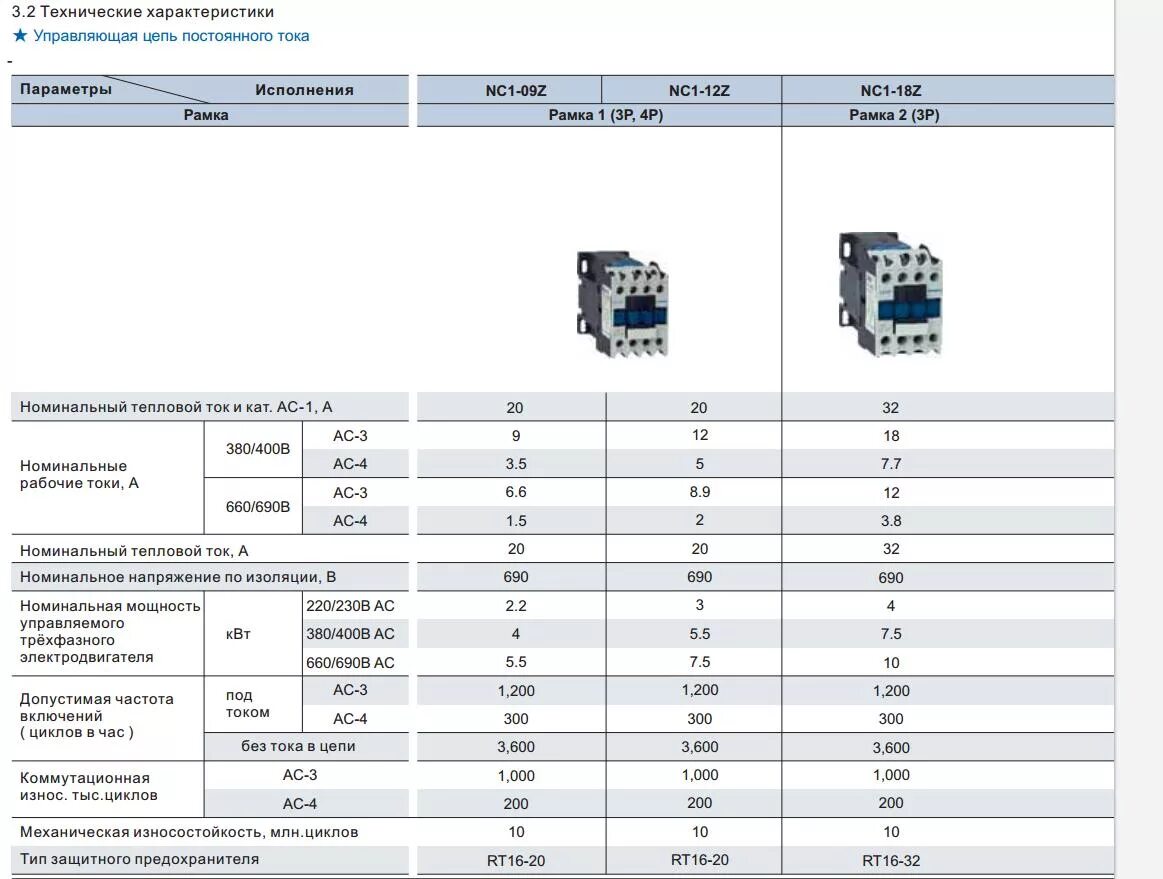1163x879 pixels.
Task: Click the 'Рамка 2 (3P)' cell
Action: click(894, 115)
